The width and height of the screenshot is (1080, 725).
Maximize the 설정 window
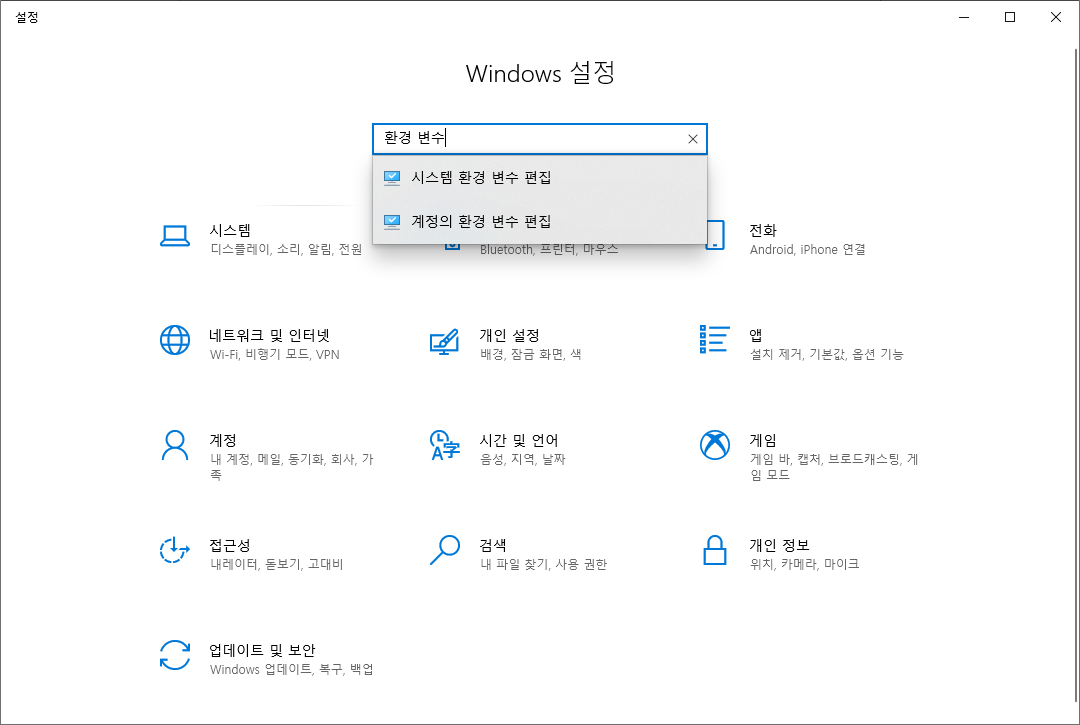click(x=1010, y=17)
